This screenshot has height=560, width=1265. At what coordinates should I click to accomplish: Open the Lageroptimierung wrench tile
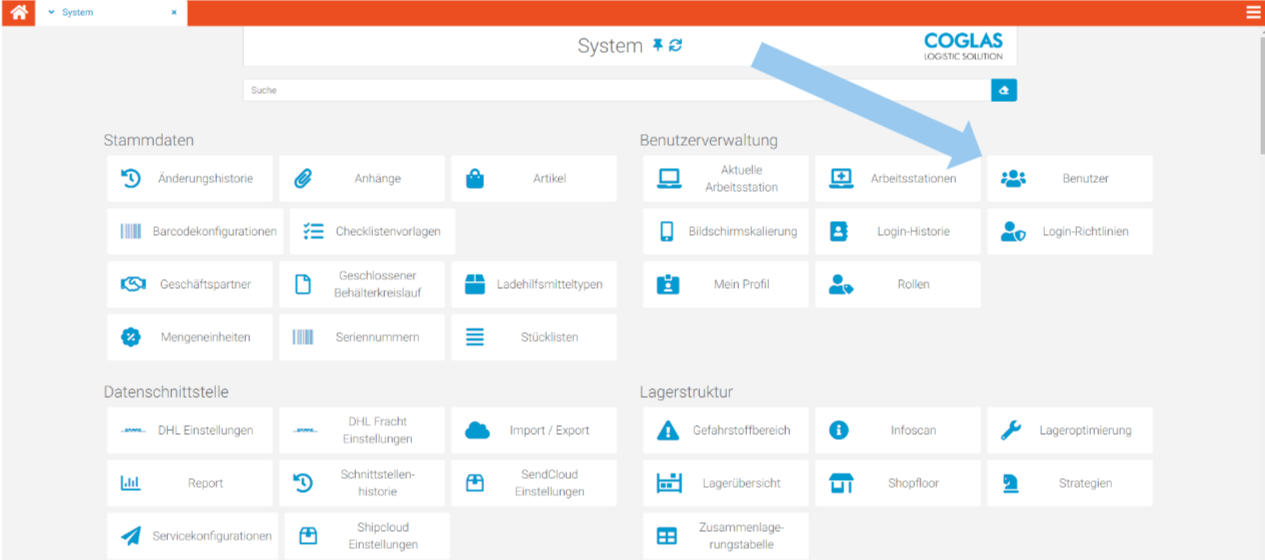tap(1069, 431)
